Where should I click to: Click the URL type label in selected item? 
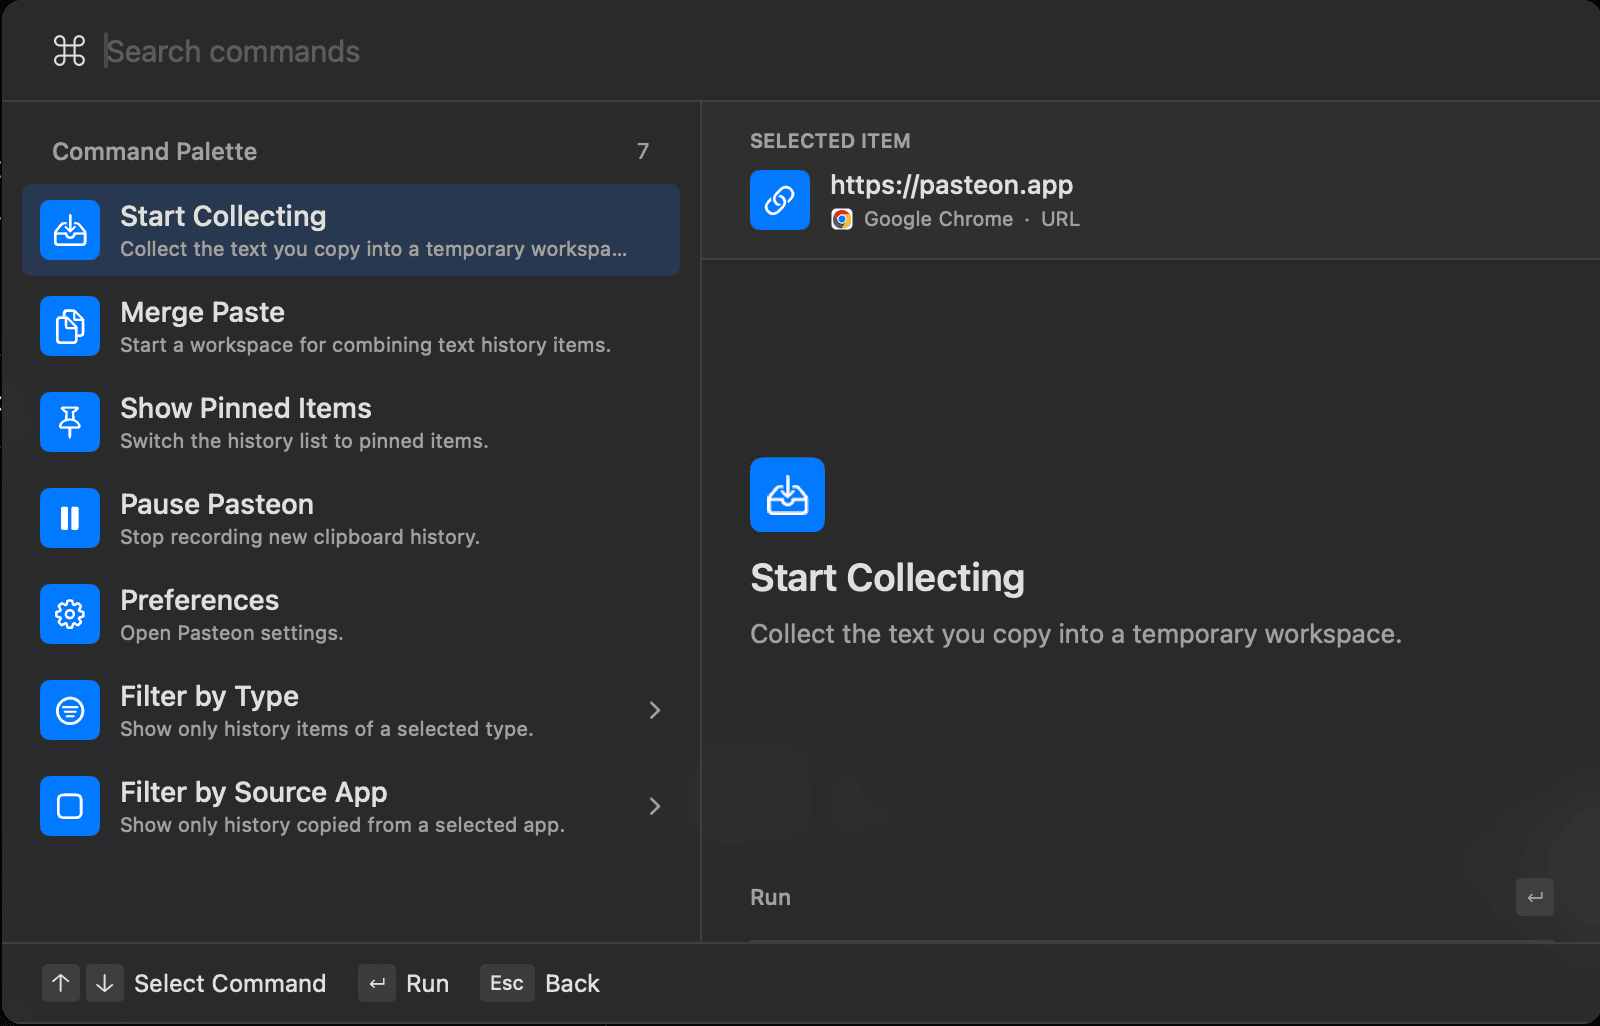(1060, 219)
